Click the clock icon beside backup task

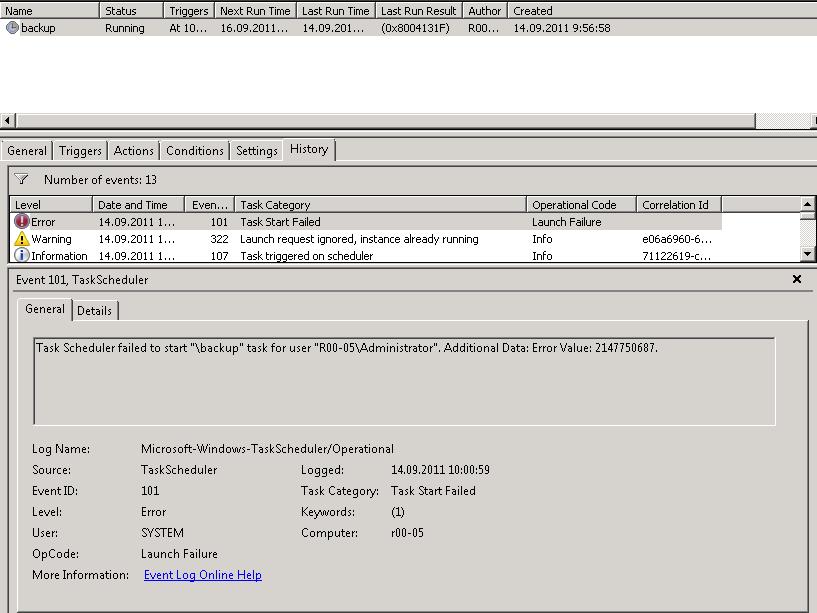(12, 28)
